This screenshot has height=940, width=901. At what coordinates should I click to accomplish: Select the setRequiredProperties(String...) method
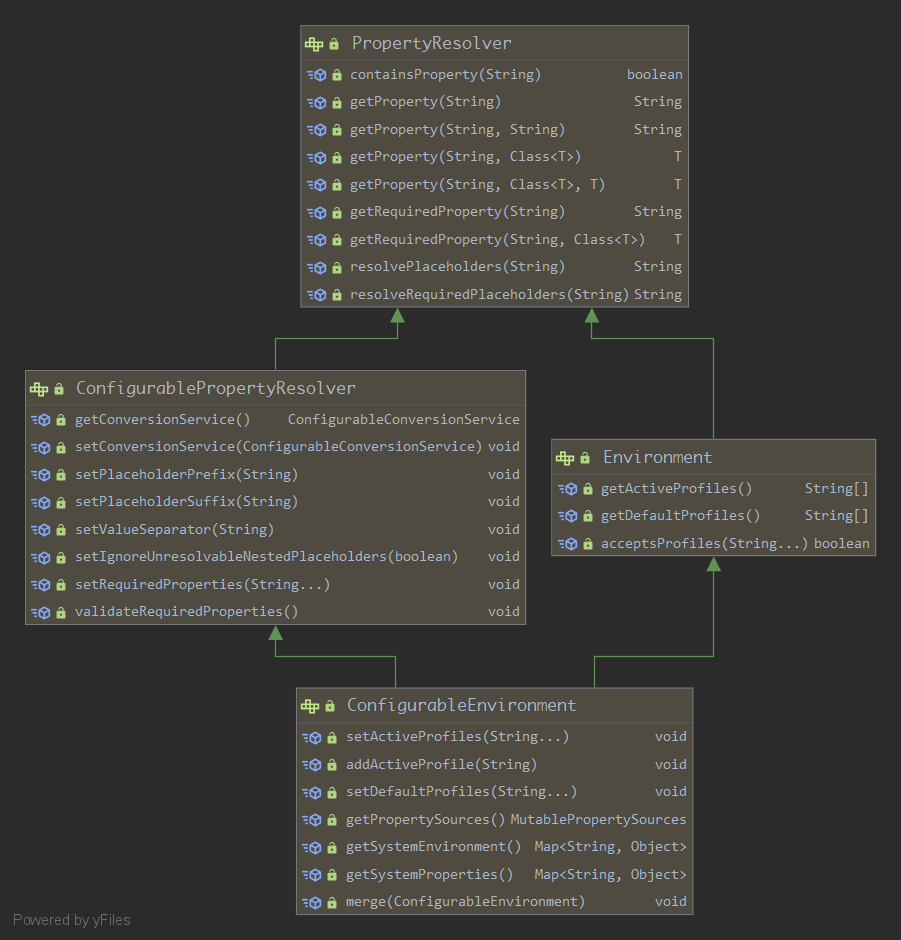(203, 585)
